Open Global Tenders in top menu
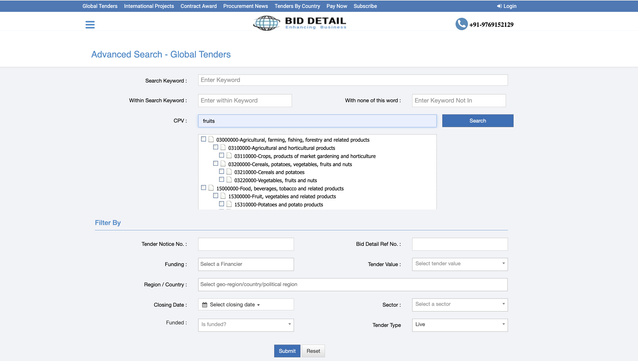Viewport: 638px width, 361px height. point(100,6)
